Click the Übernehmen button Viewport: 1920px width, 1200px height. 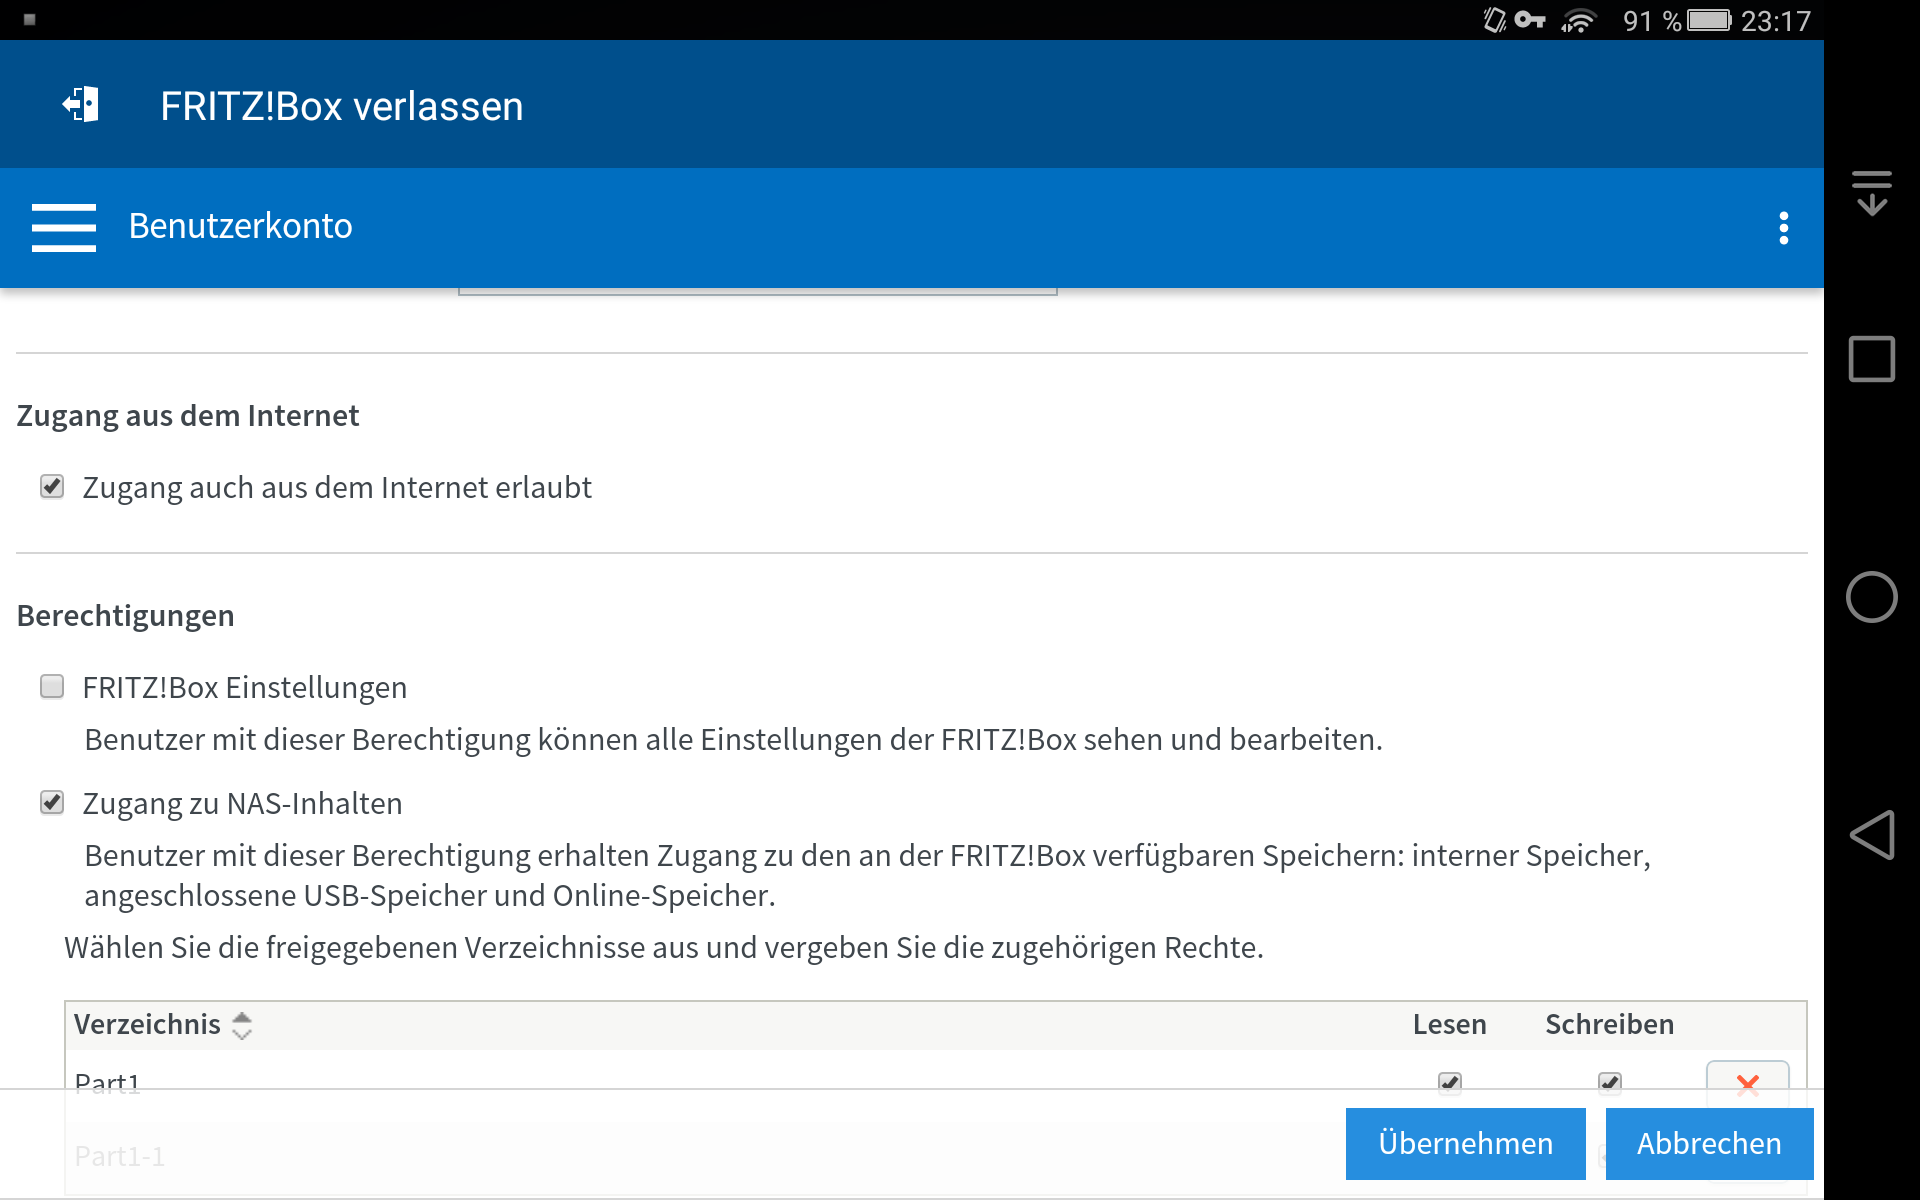pos(1465,1143)
